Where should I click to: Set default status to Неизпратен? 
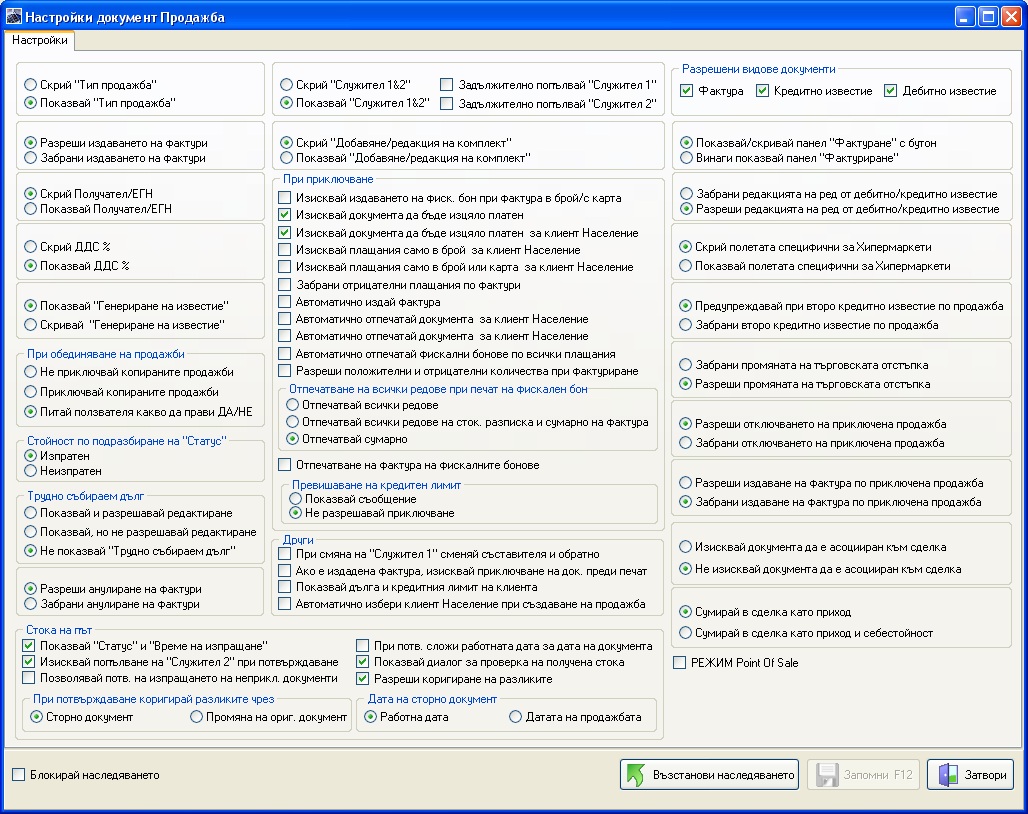point(30,471)
